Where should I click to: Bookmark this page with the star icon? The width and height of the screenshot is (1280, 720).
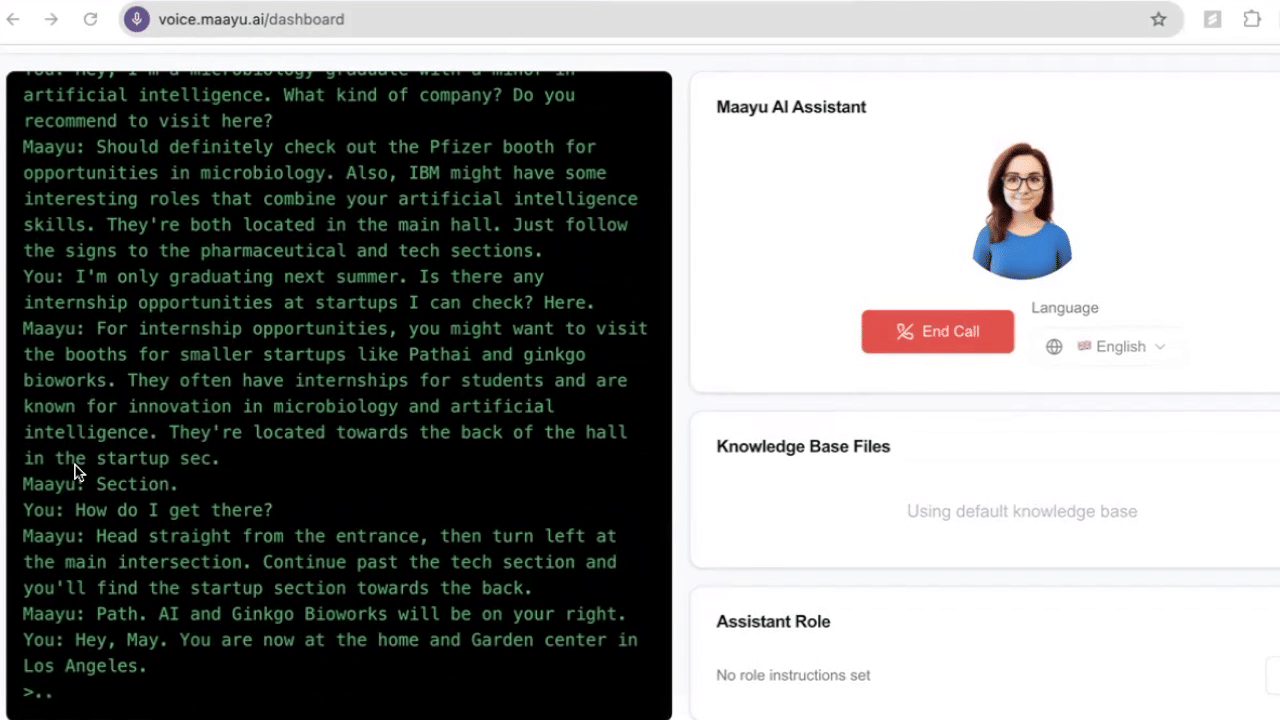[1159, 19]
